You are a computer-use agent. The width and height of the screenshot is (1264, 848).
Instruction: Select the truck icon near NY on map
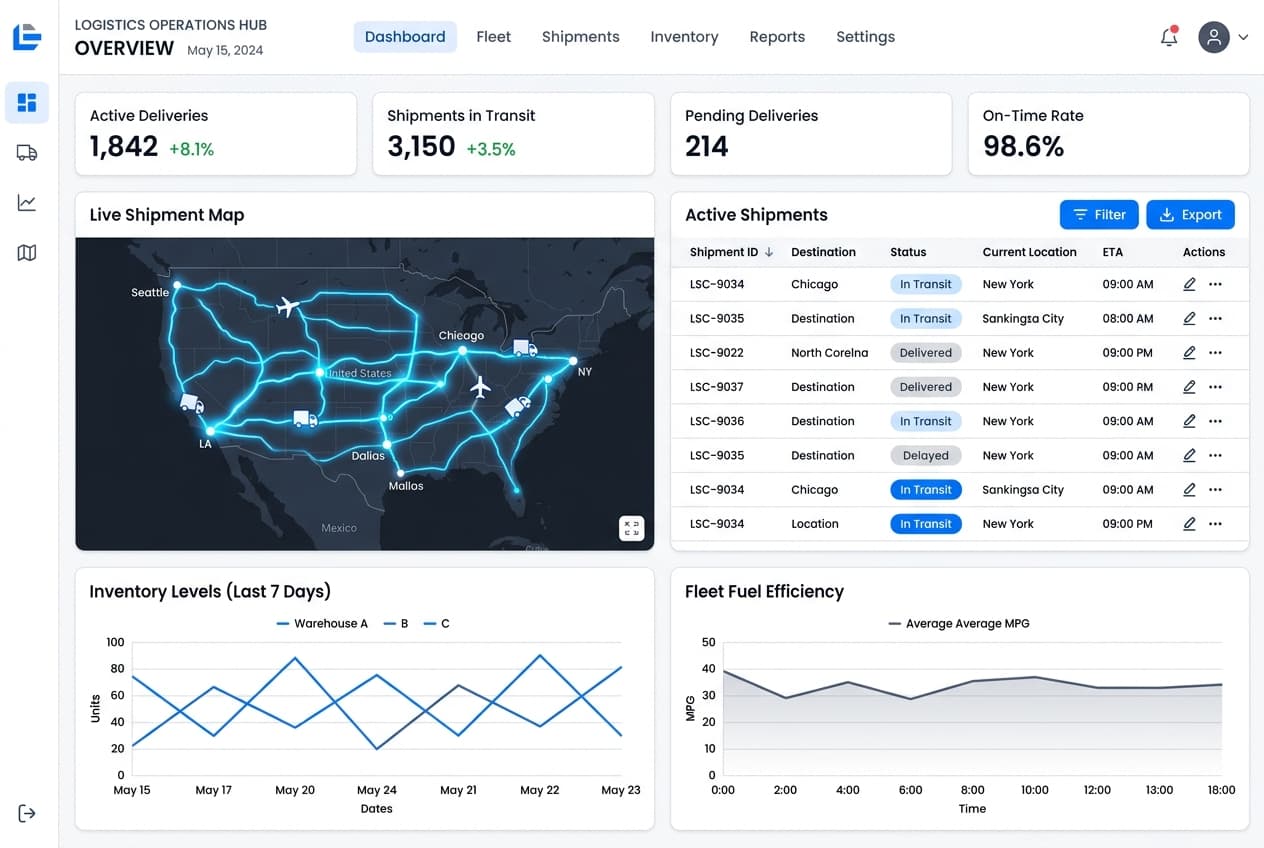pyautogui.click(x=525, y=348)
